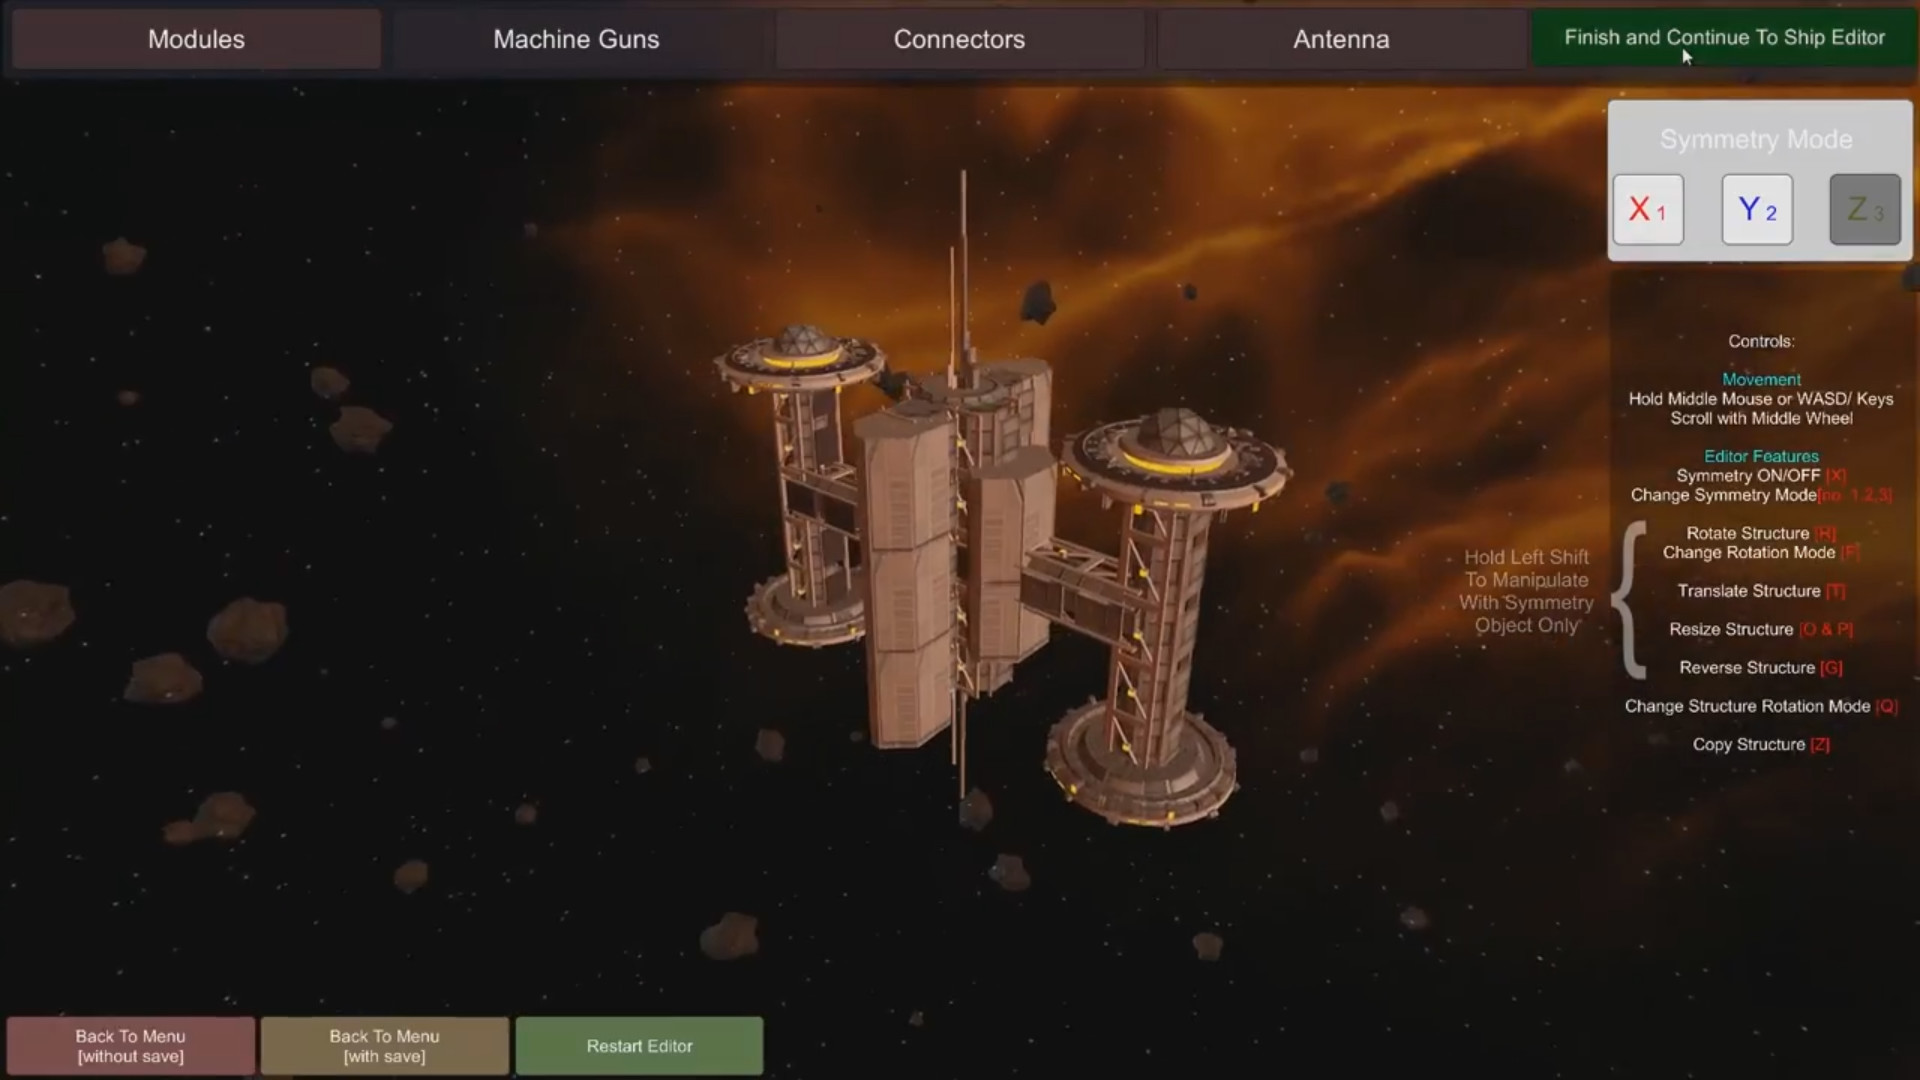Open the Modules tab

196,39
